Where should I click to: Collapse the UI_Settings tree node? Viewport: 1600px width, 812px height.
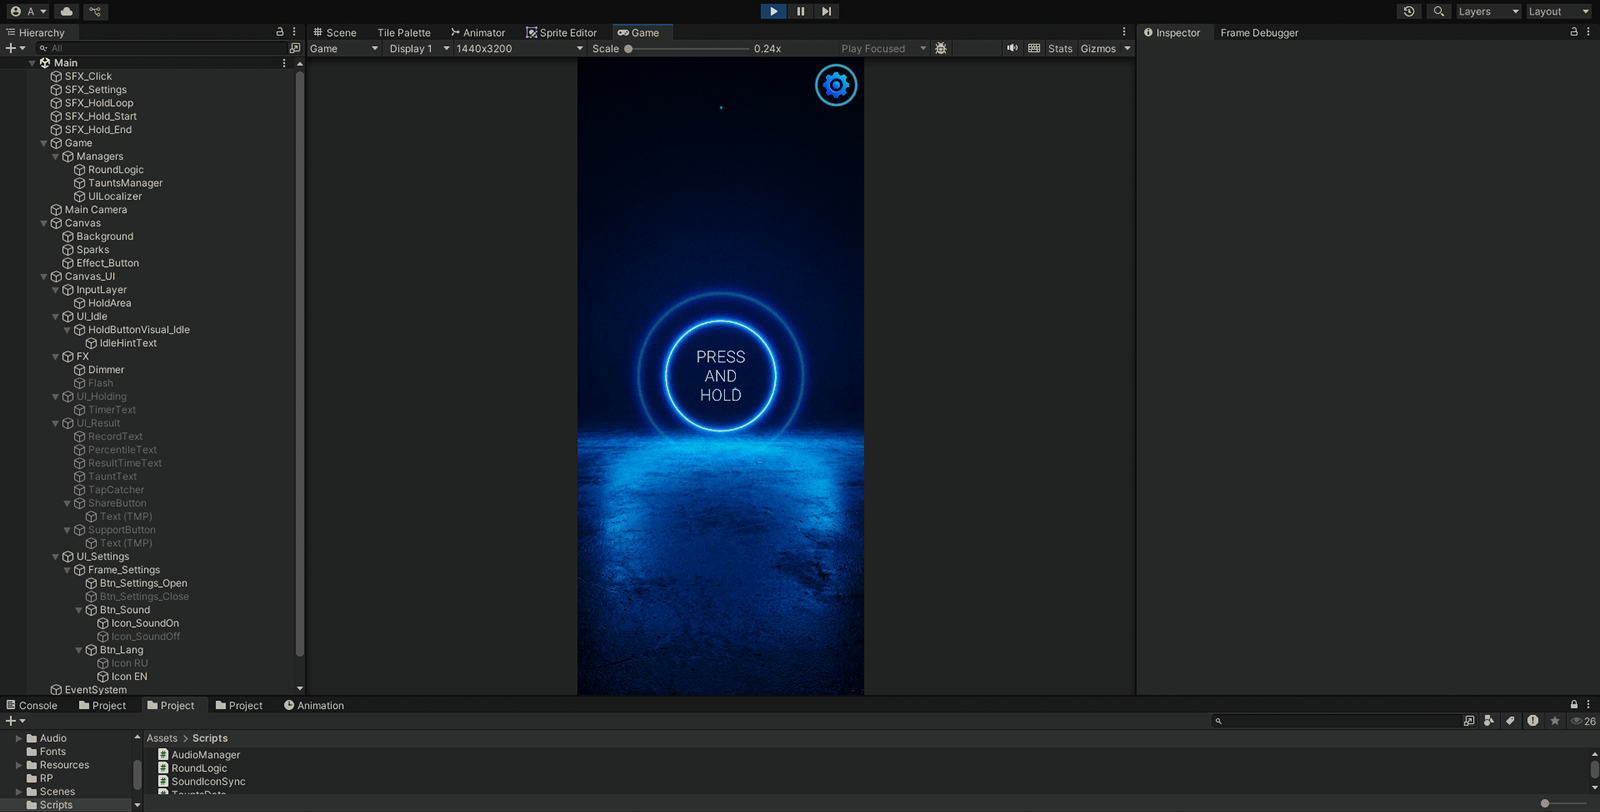[x=56, y=557]
